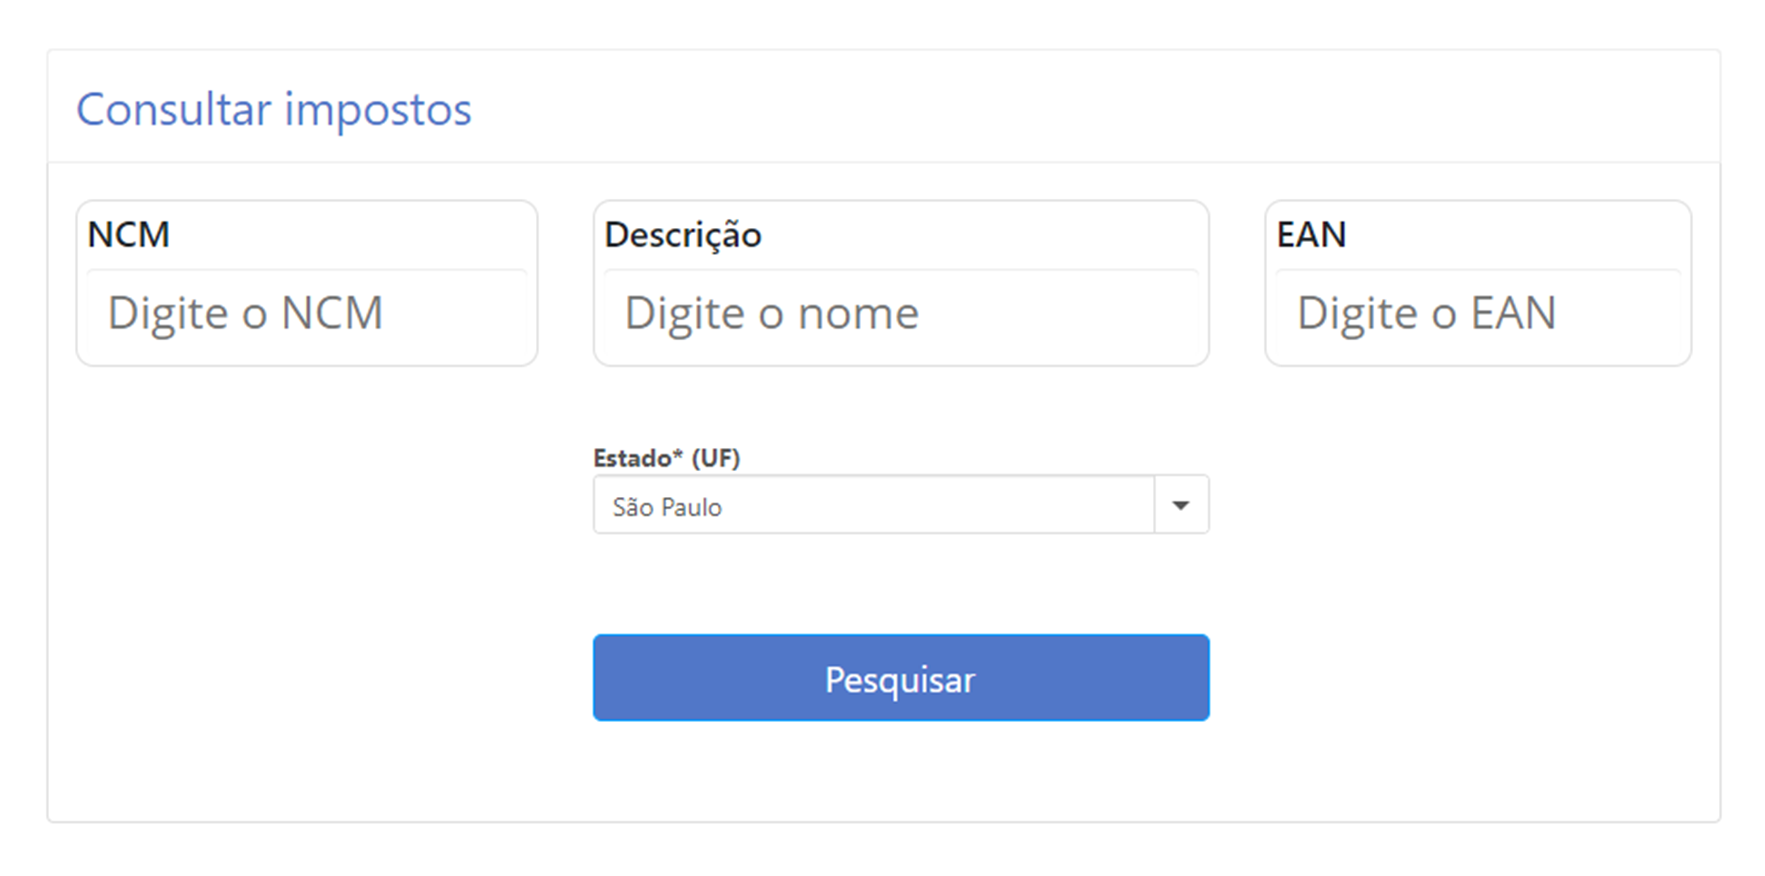Focus the Descrição text field
The image size is (1765, 876).
click(x=900, y=314)
